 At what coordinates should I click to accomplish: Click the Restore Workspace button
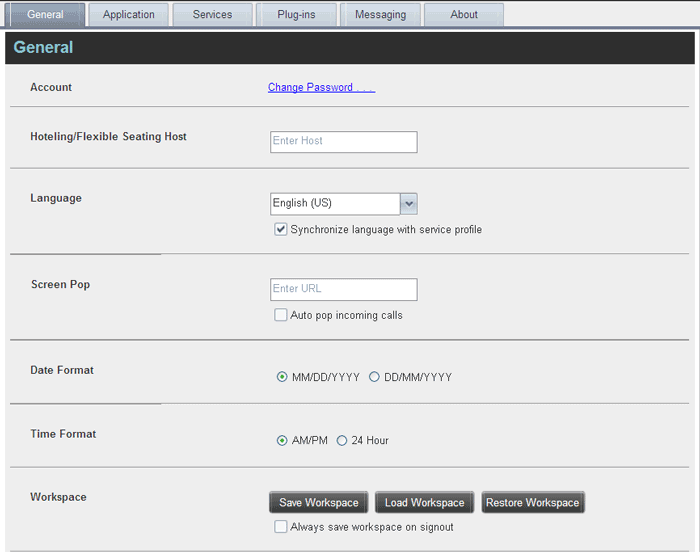533,502
